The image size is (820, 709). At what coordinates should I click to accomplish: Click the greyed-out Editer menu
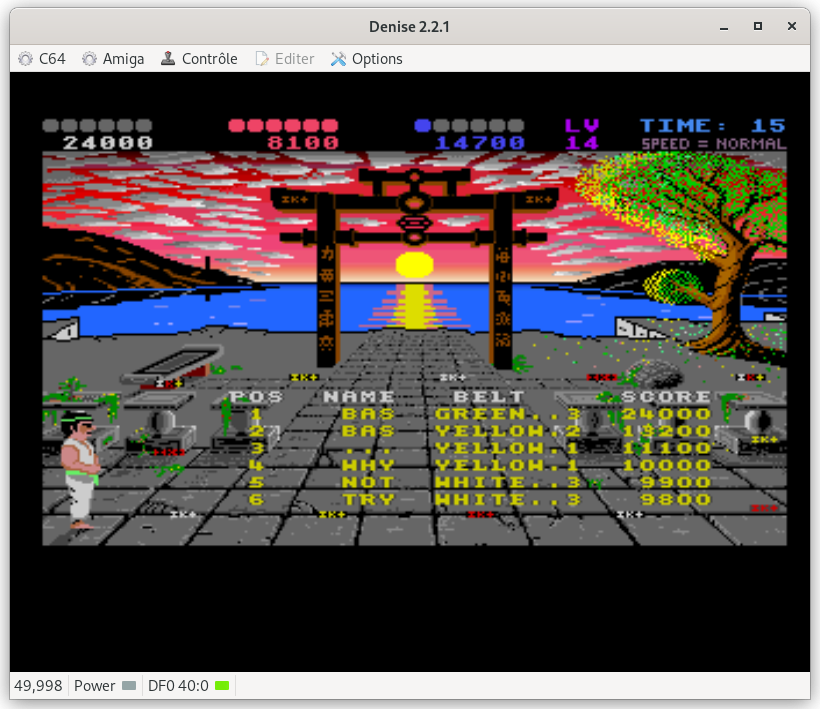[284, 59]
